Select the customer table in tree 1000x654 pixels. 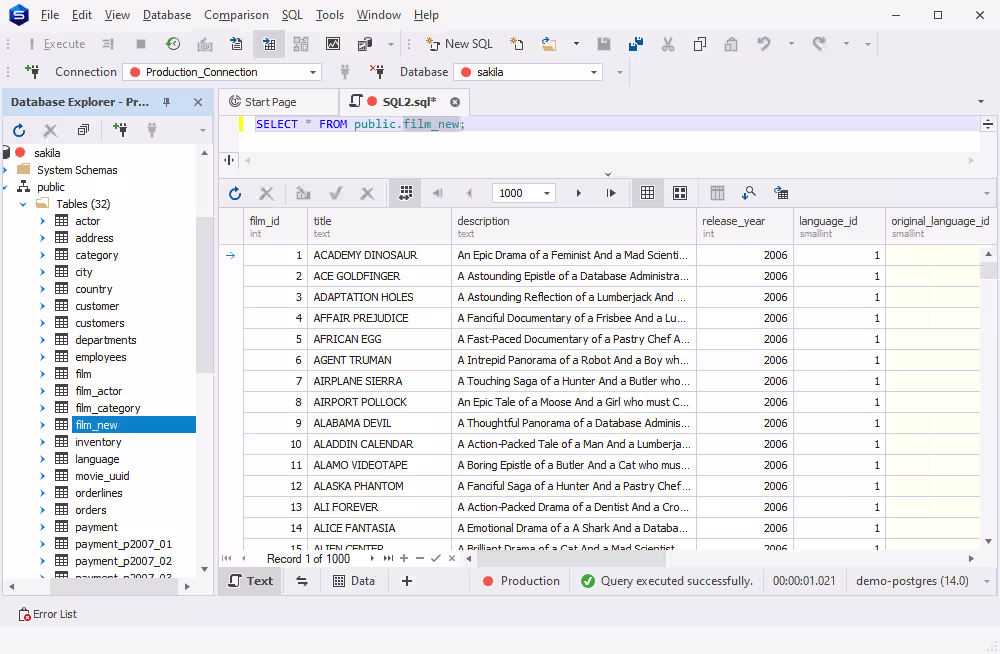pos(97,306)
